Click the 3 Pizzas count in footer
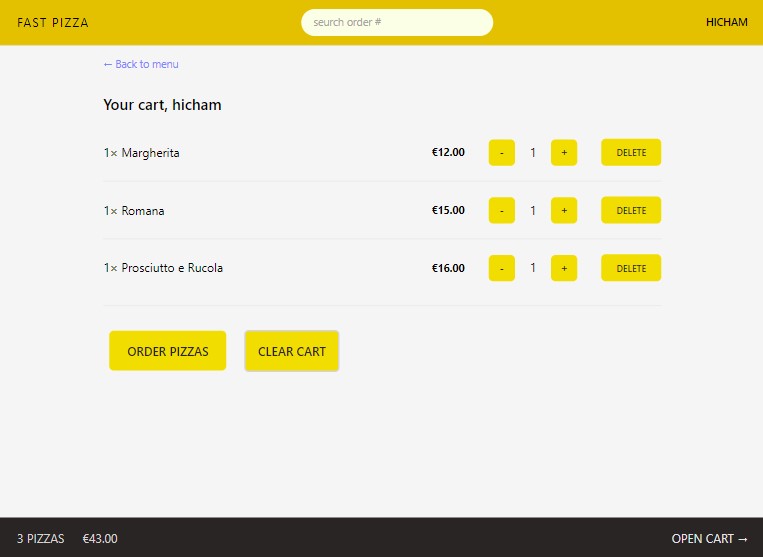 (x=40, y=539)
